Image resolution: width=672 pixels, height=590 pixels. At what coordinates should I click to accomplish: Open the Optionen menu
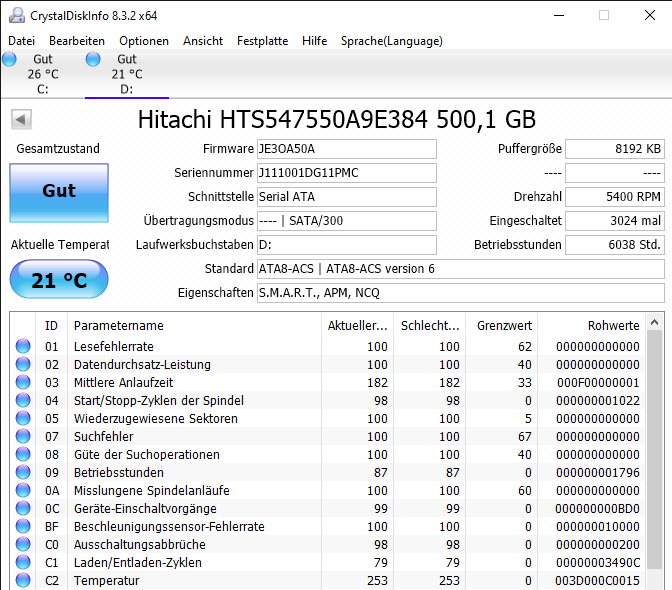[x=144, y=41]
